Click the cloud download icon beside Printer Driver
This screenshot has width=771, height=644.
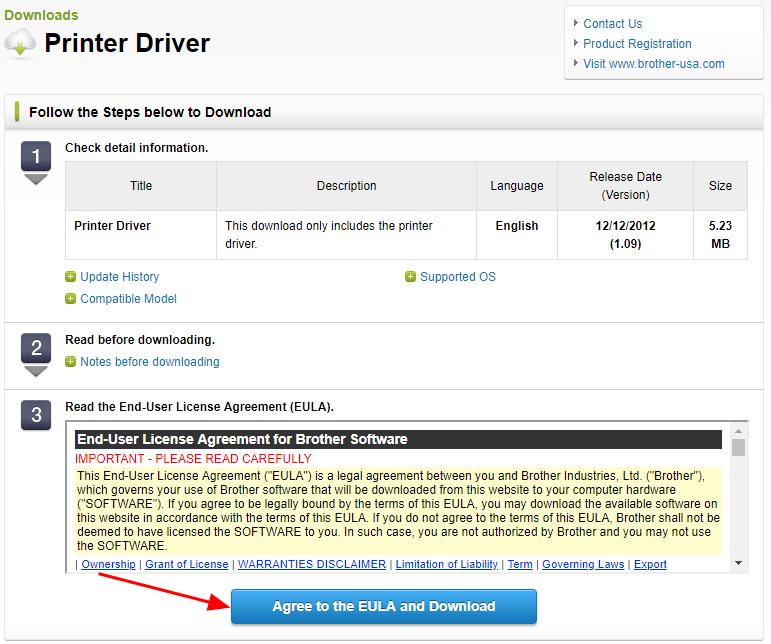coord(22,43)
